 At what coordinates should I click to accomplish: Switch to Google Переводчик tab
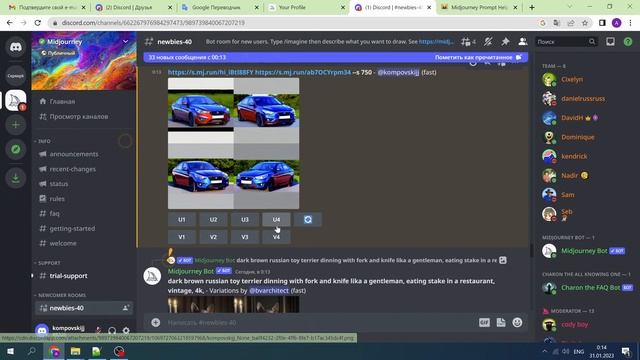220,7
